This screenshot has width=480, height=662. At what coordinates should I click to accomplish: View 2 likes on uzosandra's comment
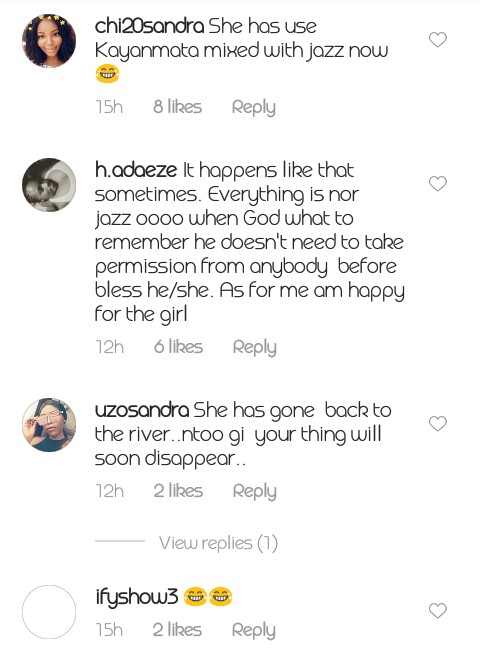coord(178,491)
